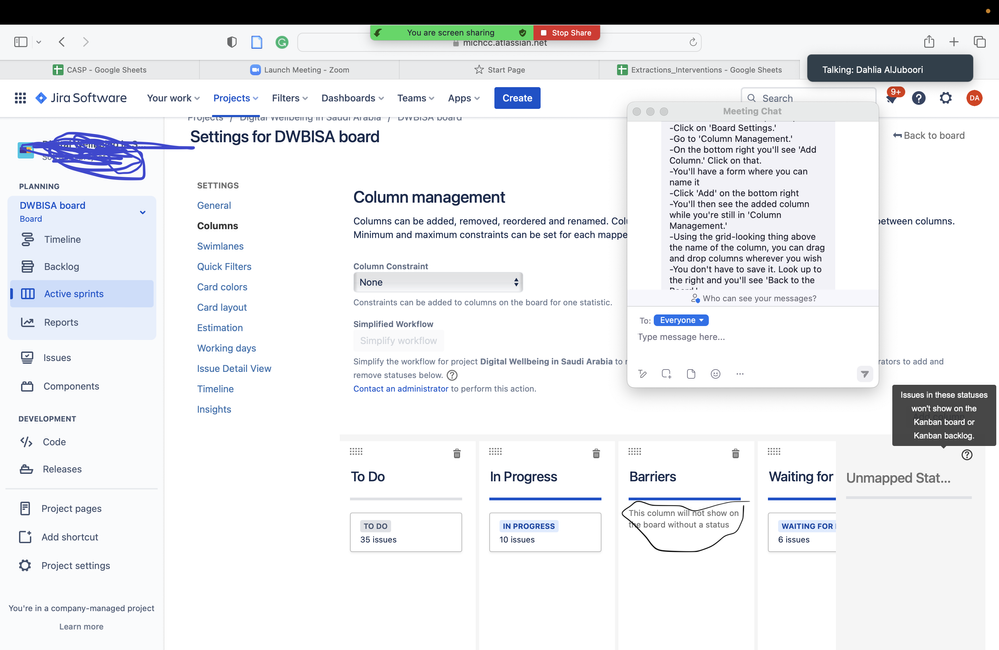
Task: Open the Column Constraint None dropdown
Action: pyautogui.click(x=438, y=282)
